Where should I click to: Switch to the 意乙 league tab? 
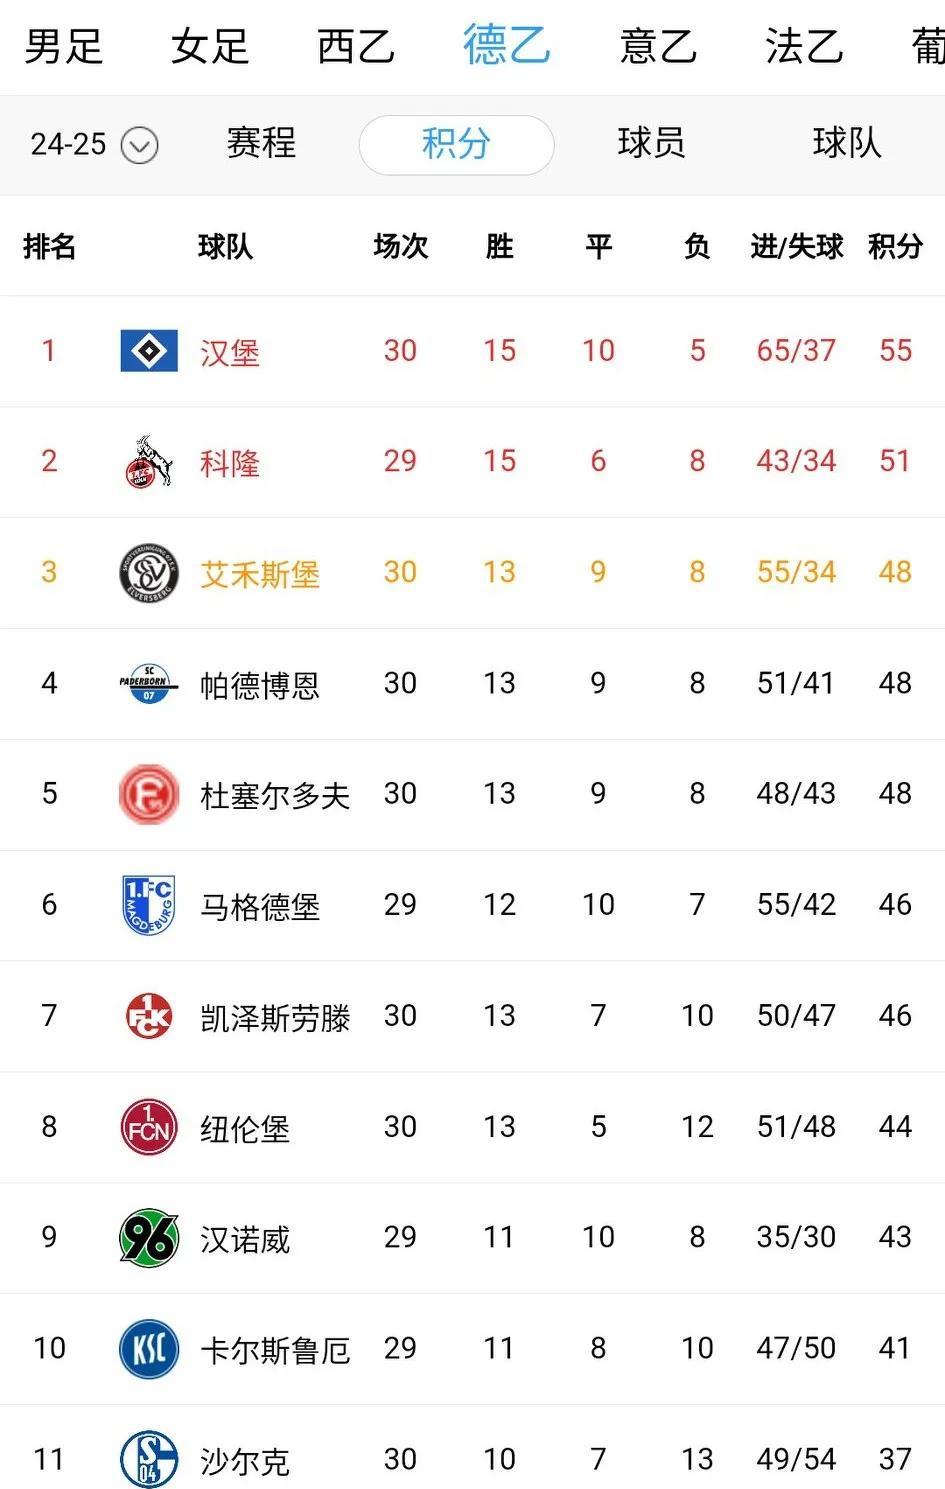[657, 46]
